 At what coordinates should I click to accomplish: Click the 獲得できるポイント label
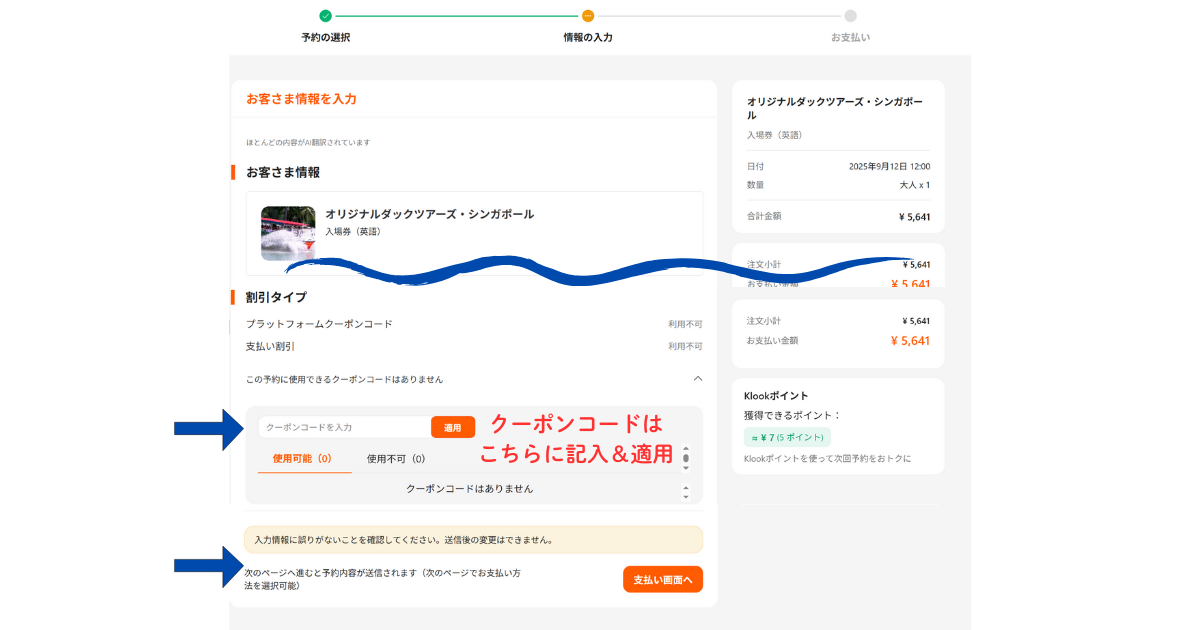(793, 415)
